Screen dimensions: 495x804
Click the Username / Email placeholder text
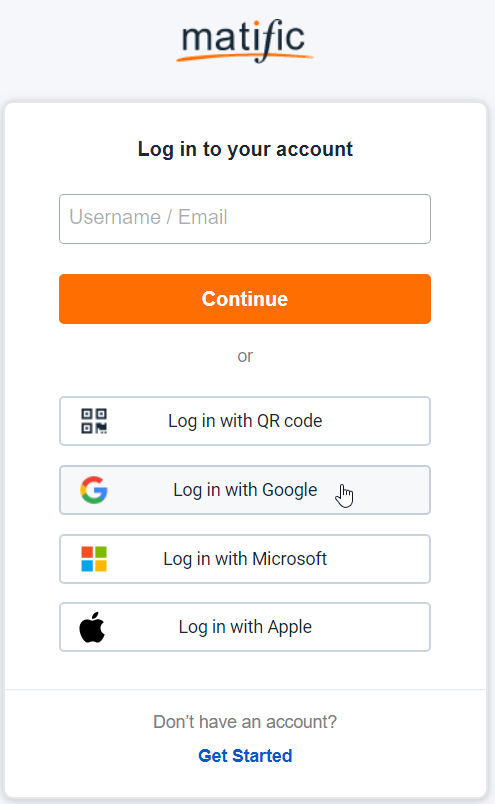148,217
